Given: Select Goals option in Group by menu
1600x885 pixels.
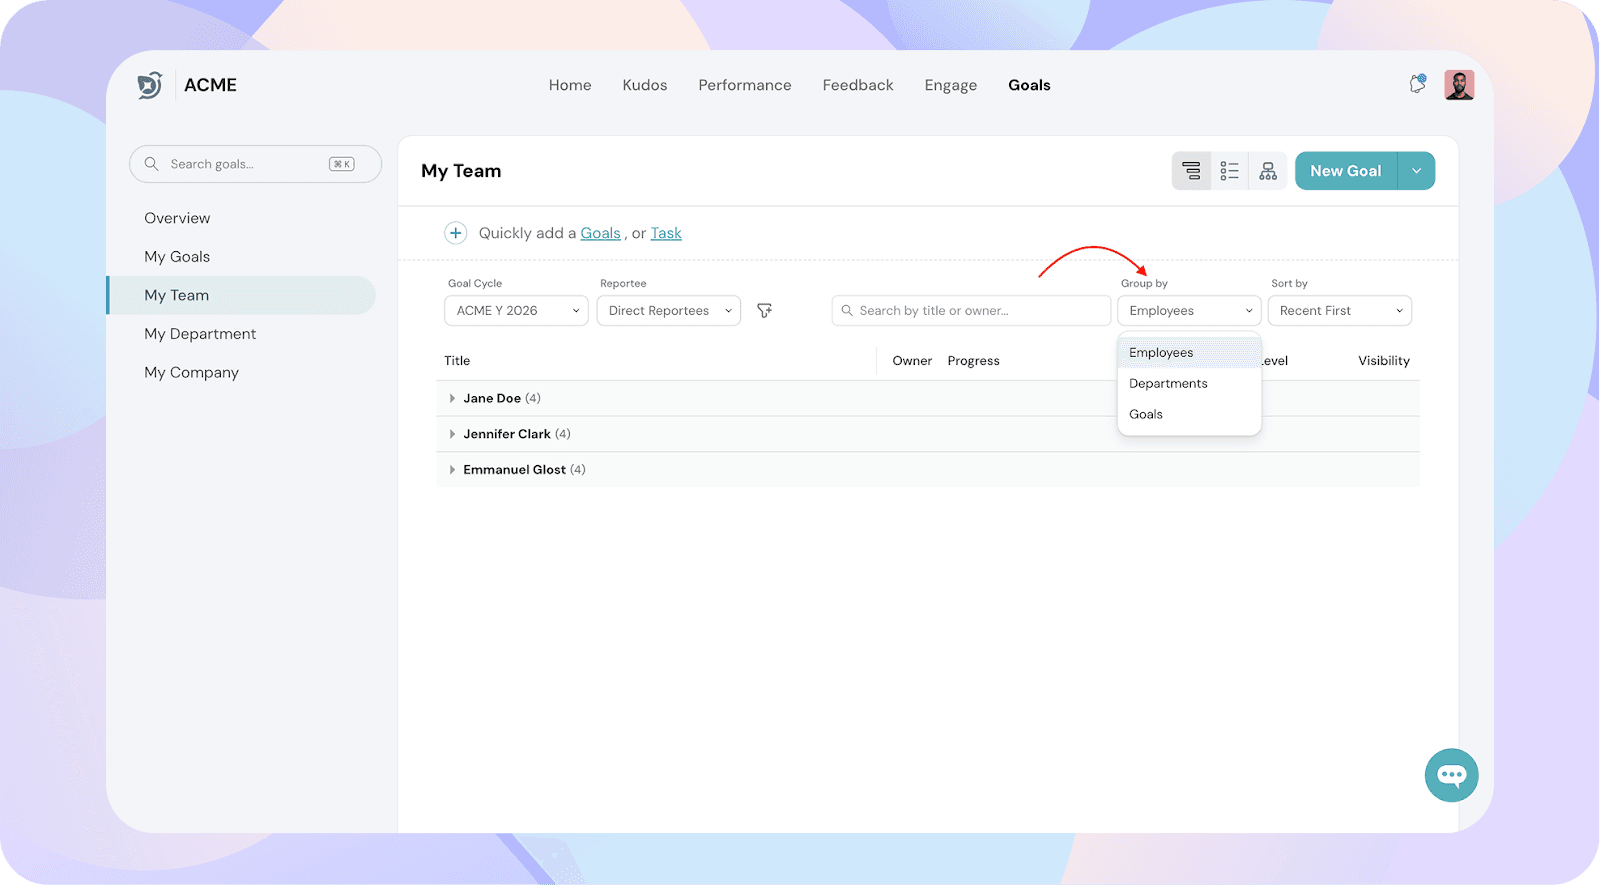Looking at the screenshot, I should [1146, 414].
